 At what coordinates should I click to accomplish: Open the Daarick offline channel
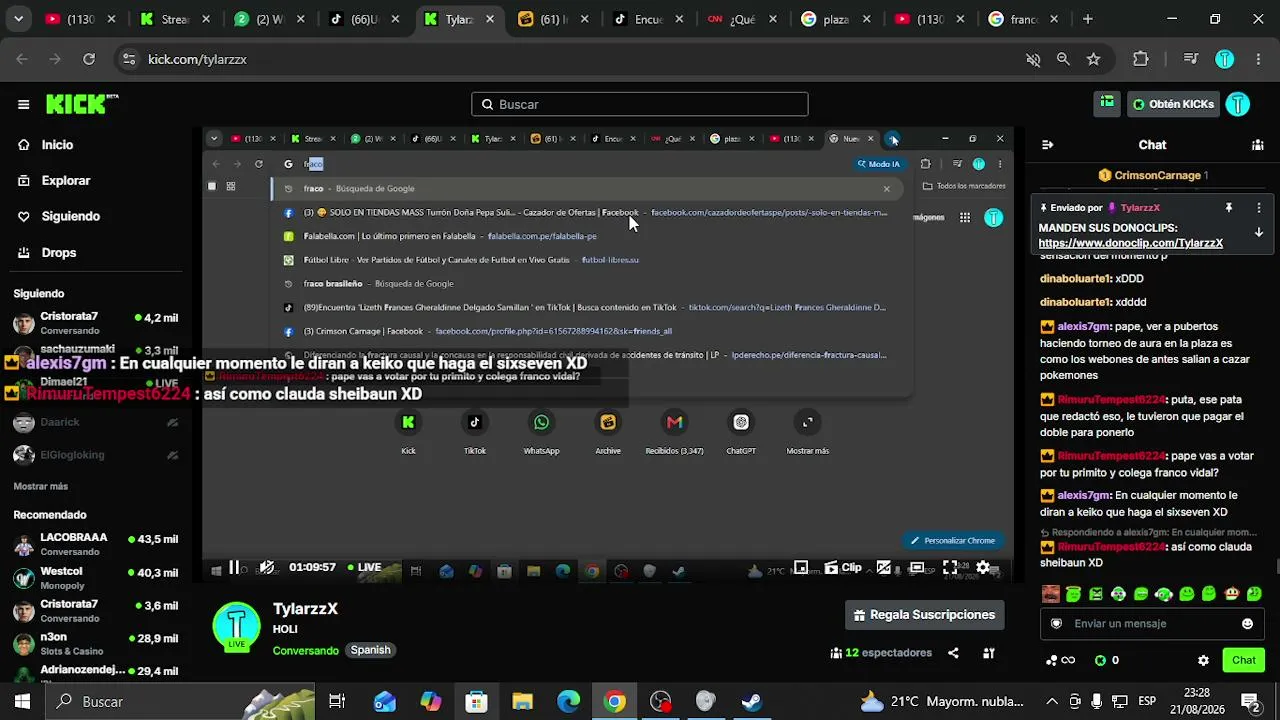click(96, 423)
